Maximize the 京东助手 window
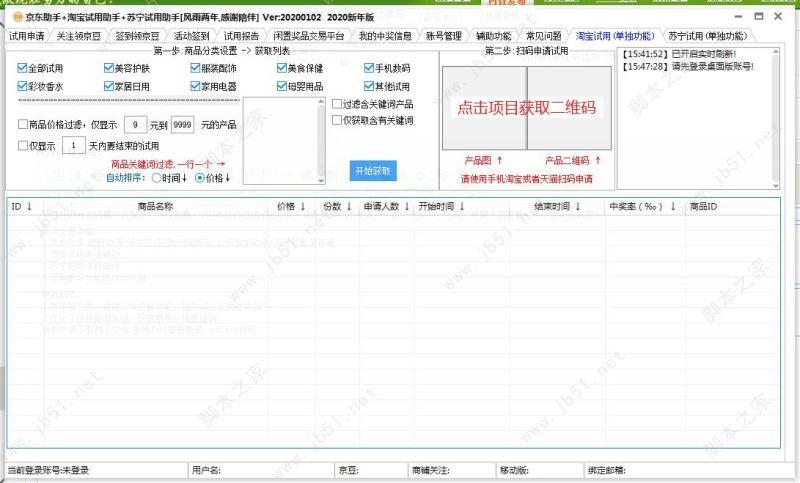800x483 pixels. (759, 16)
